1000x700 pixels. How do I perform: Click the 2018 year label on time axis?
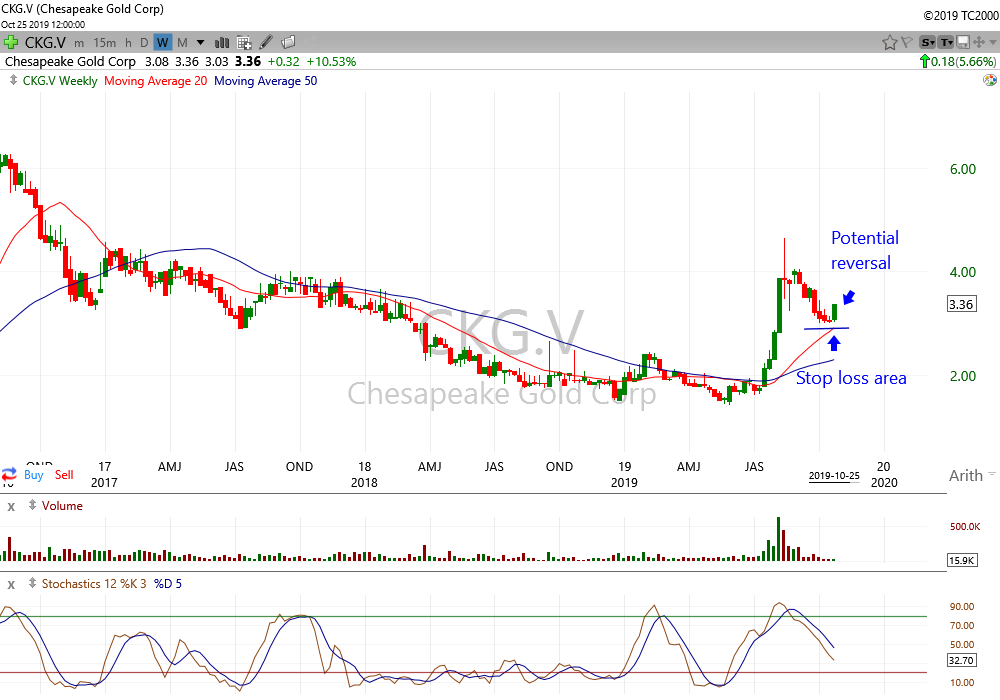tap(364, 483)
